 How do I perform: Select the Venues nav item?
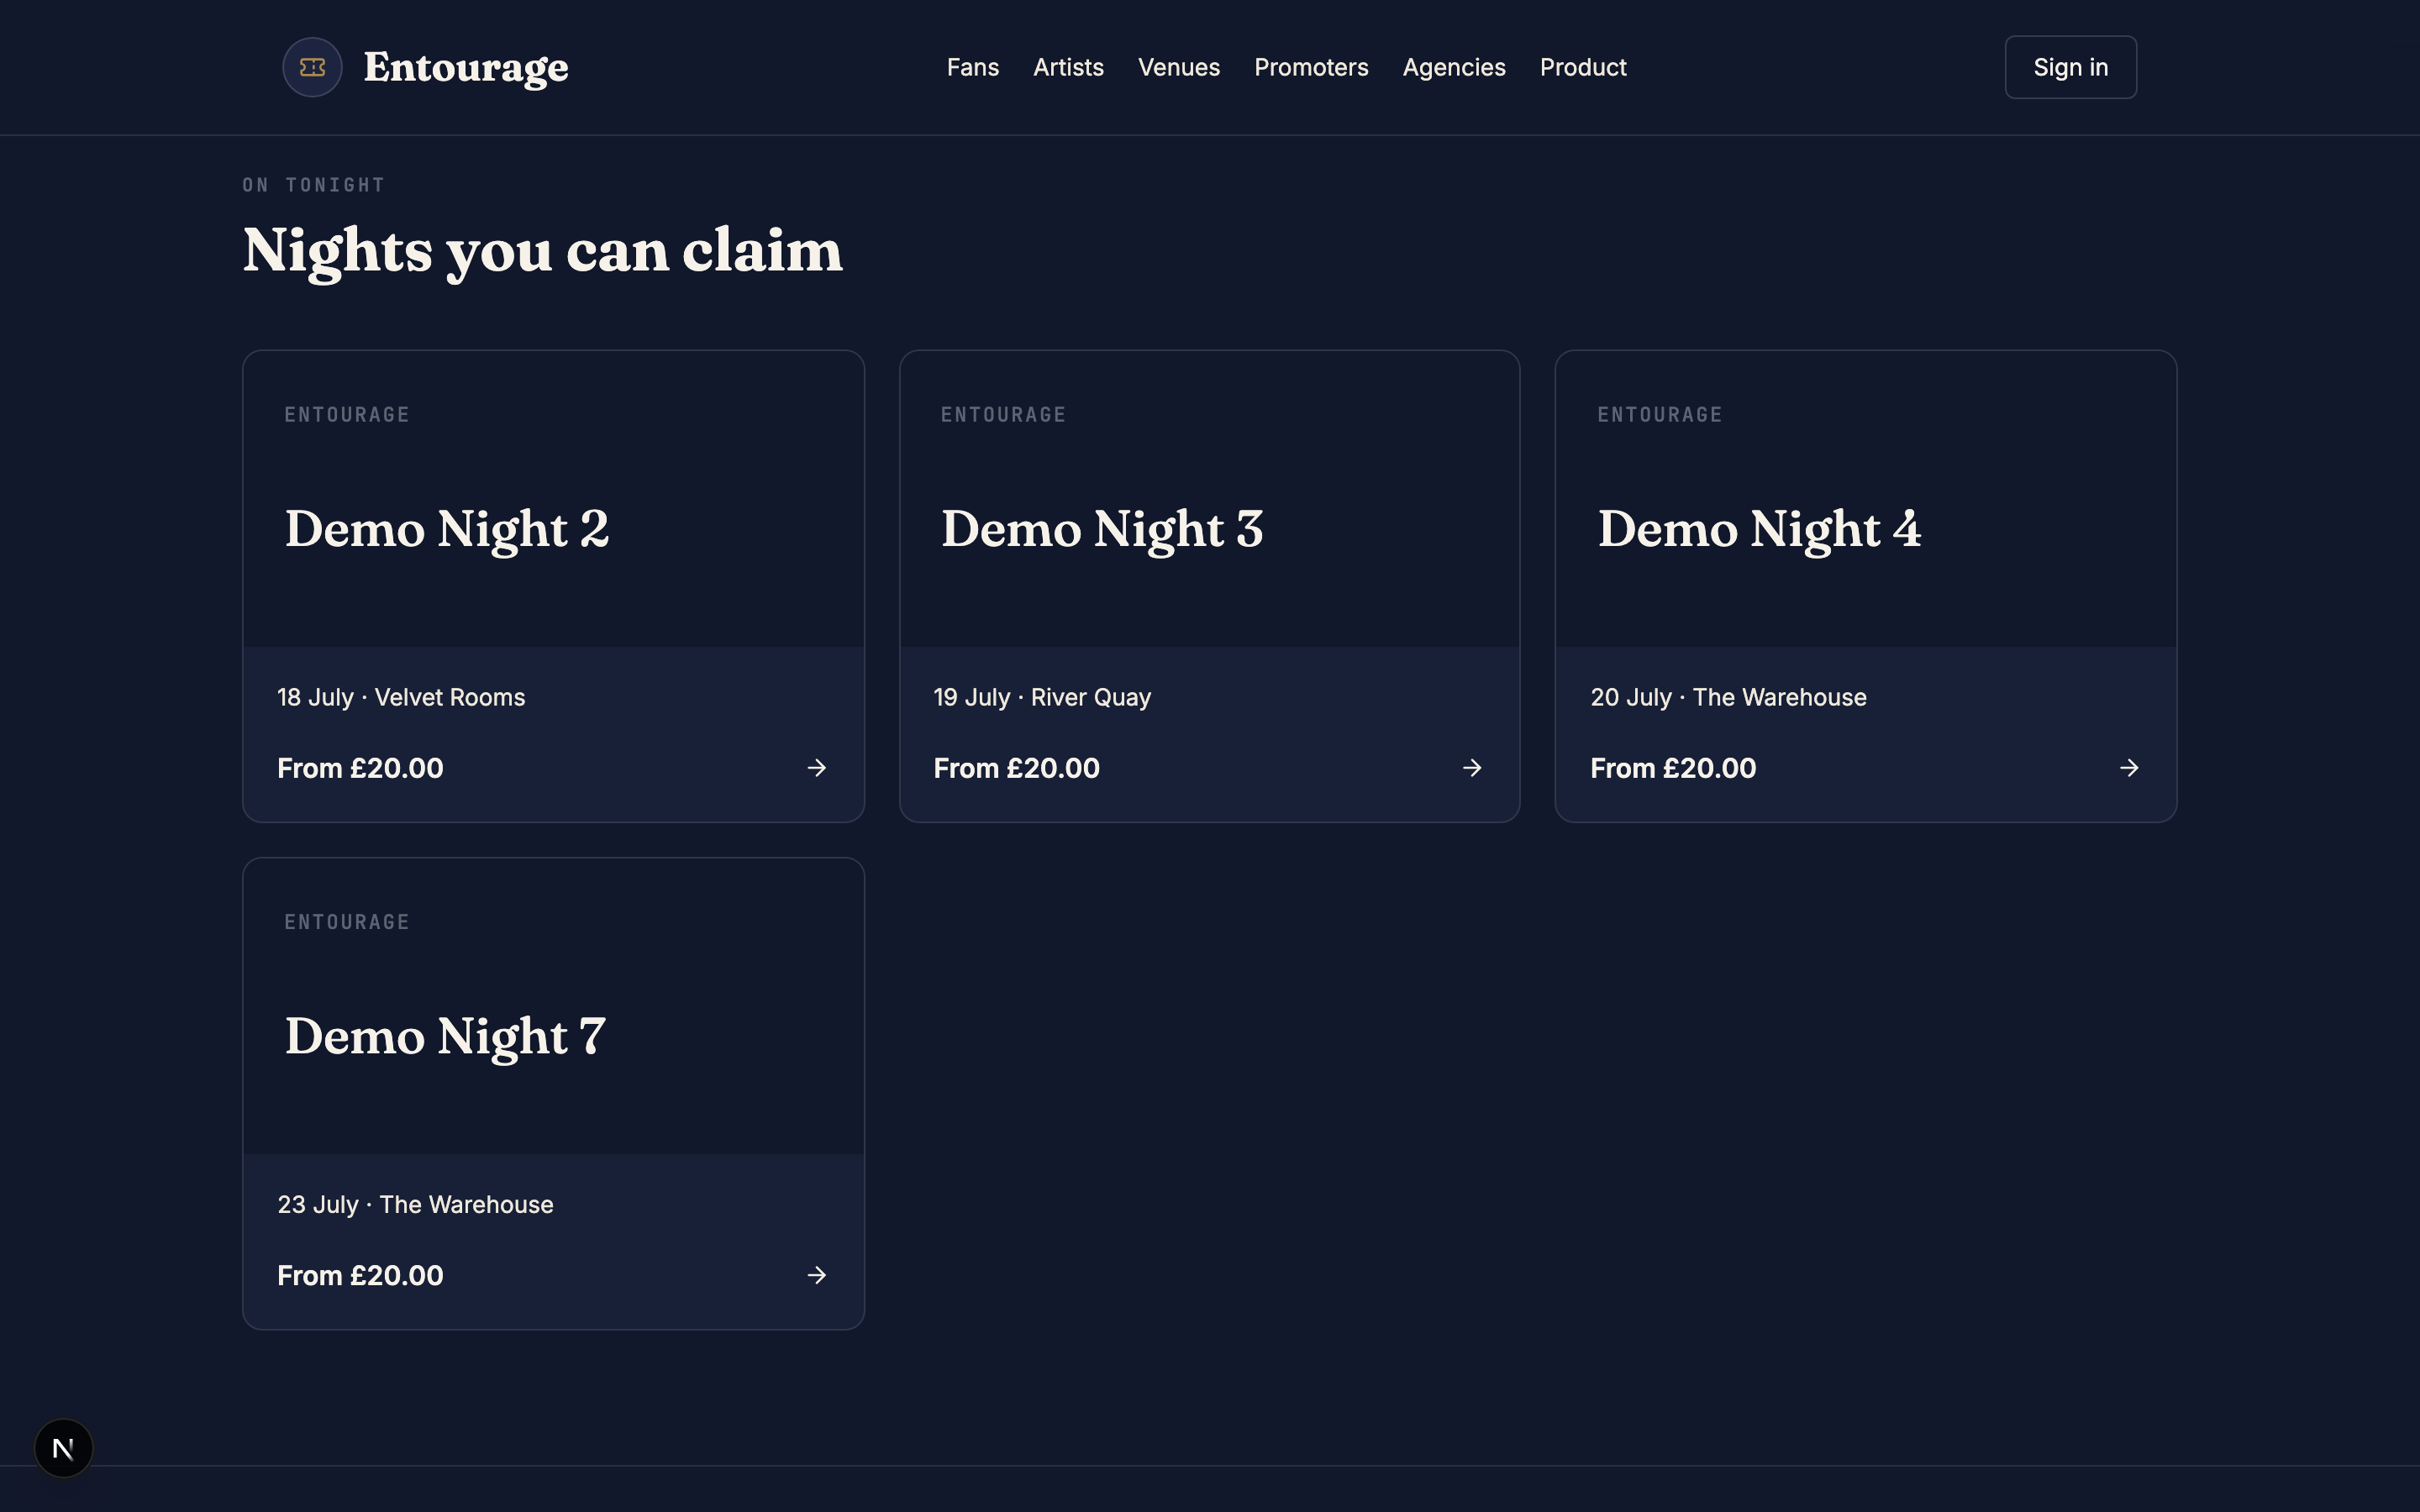click(1179, 67)
